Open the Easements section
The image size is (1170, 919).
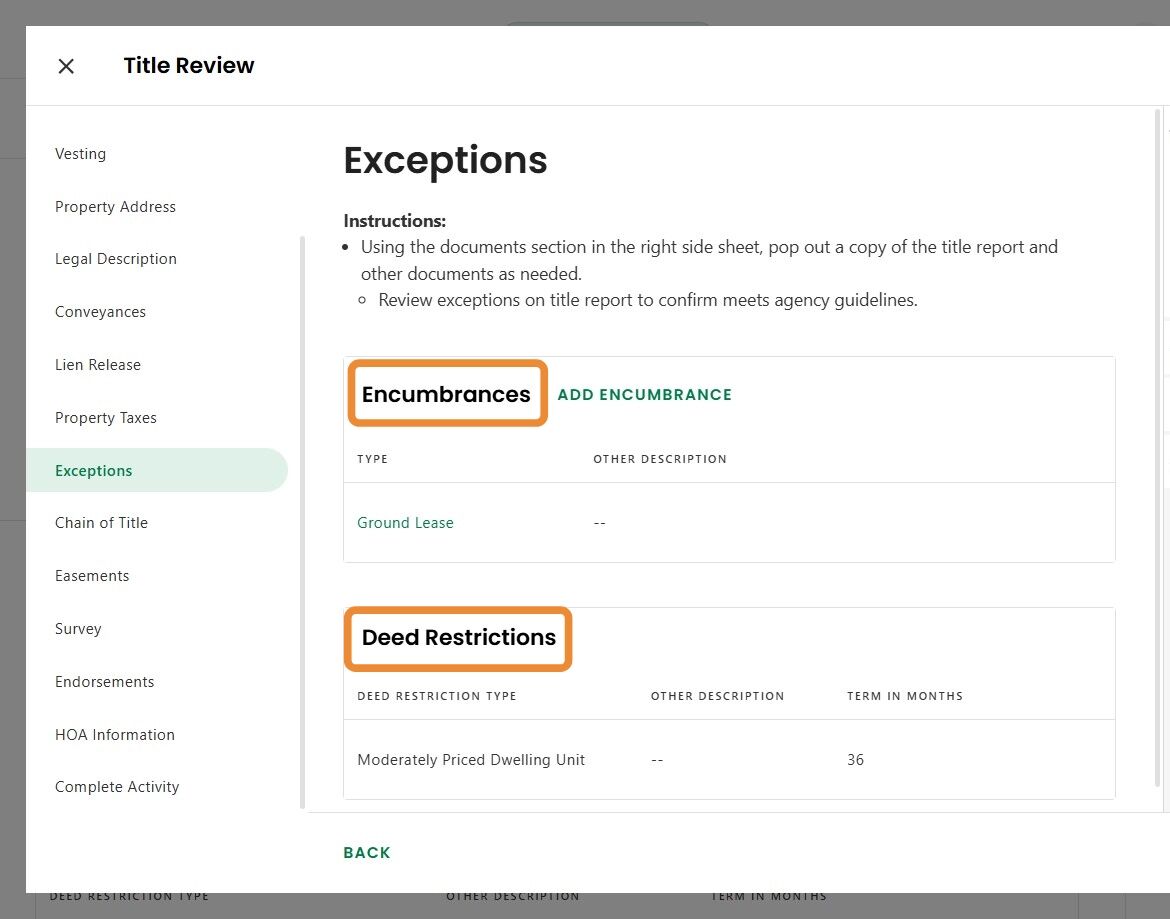(x=92, y=576)
